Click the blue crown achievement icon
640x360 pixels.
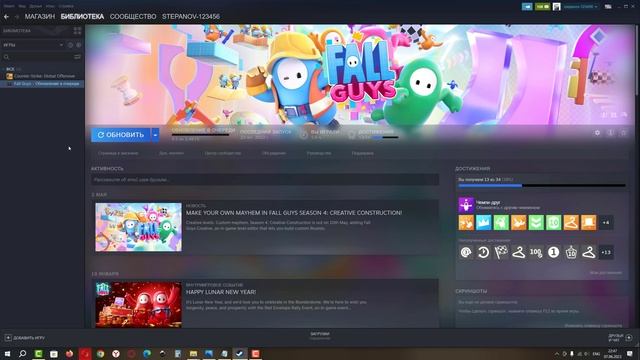(x=483, y=223)
